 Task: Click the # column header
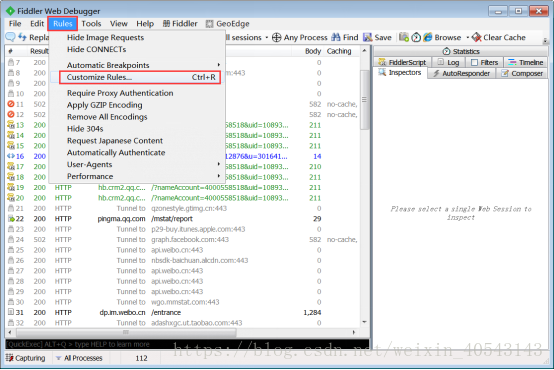click(x=16, y=51)
